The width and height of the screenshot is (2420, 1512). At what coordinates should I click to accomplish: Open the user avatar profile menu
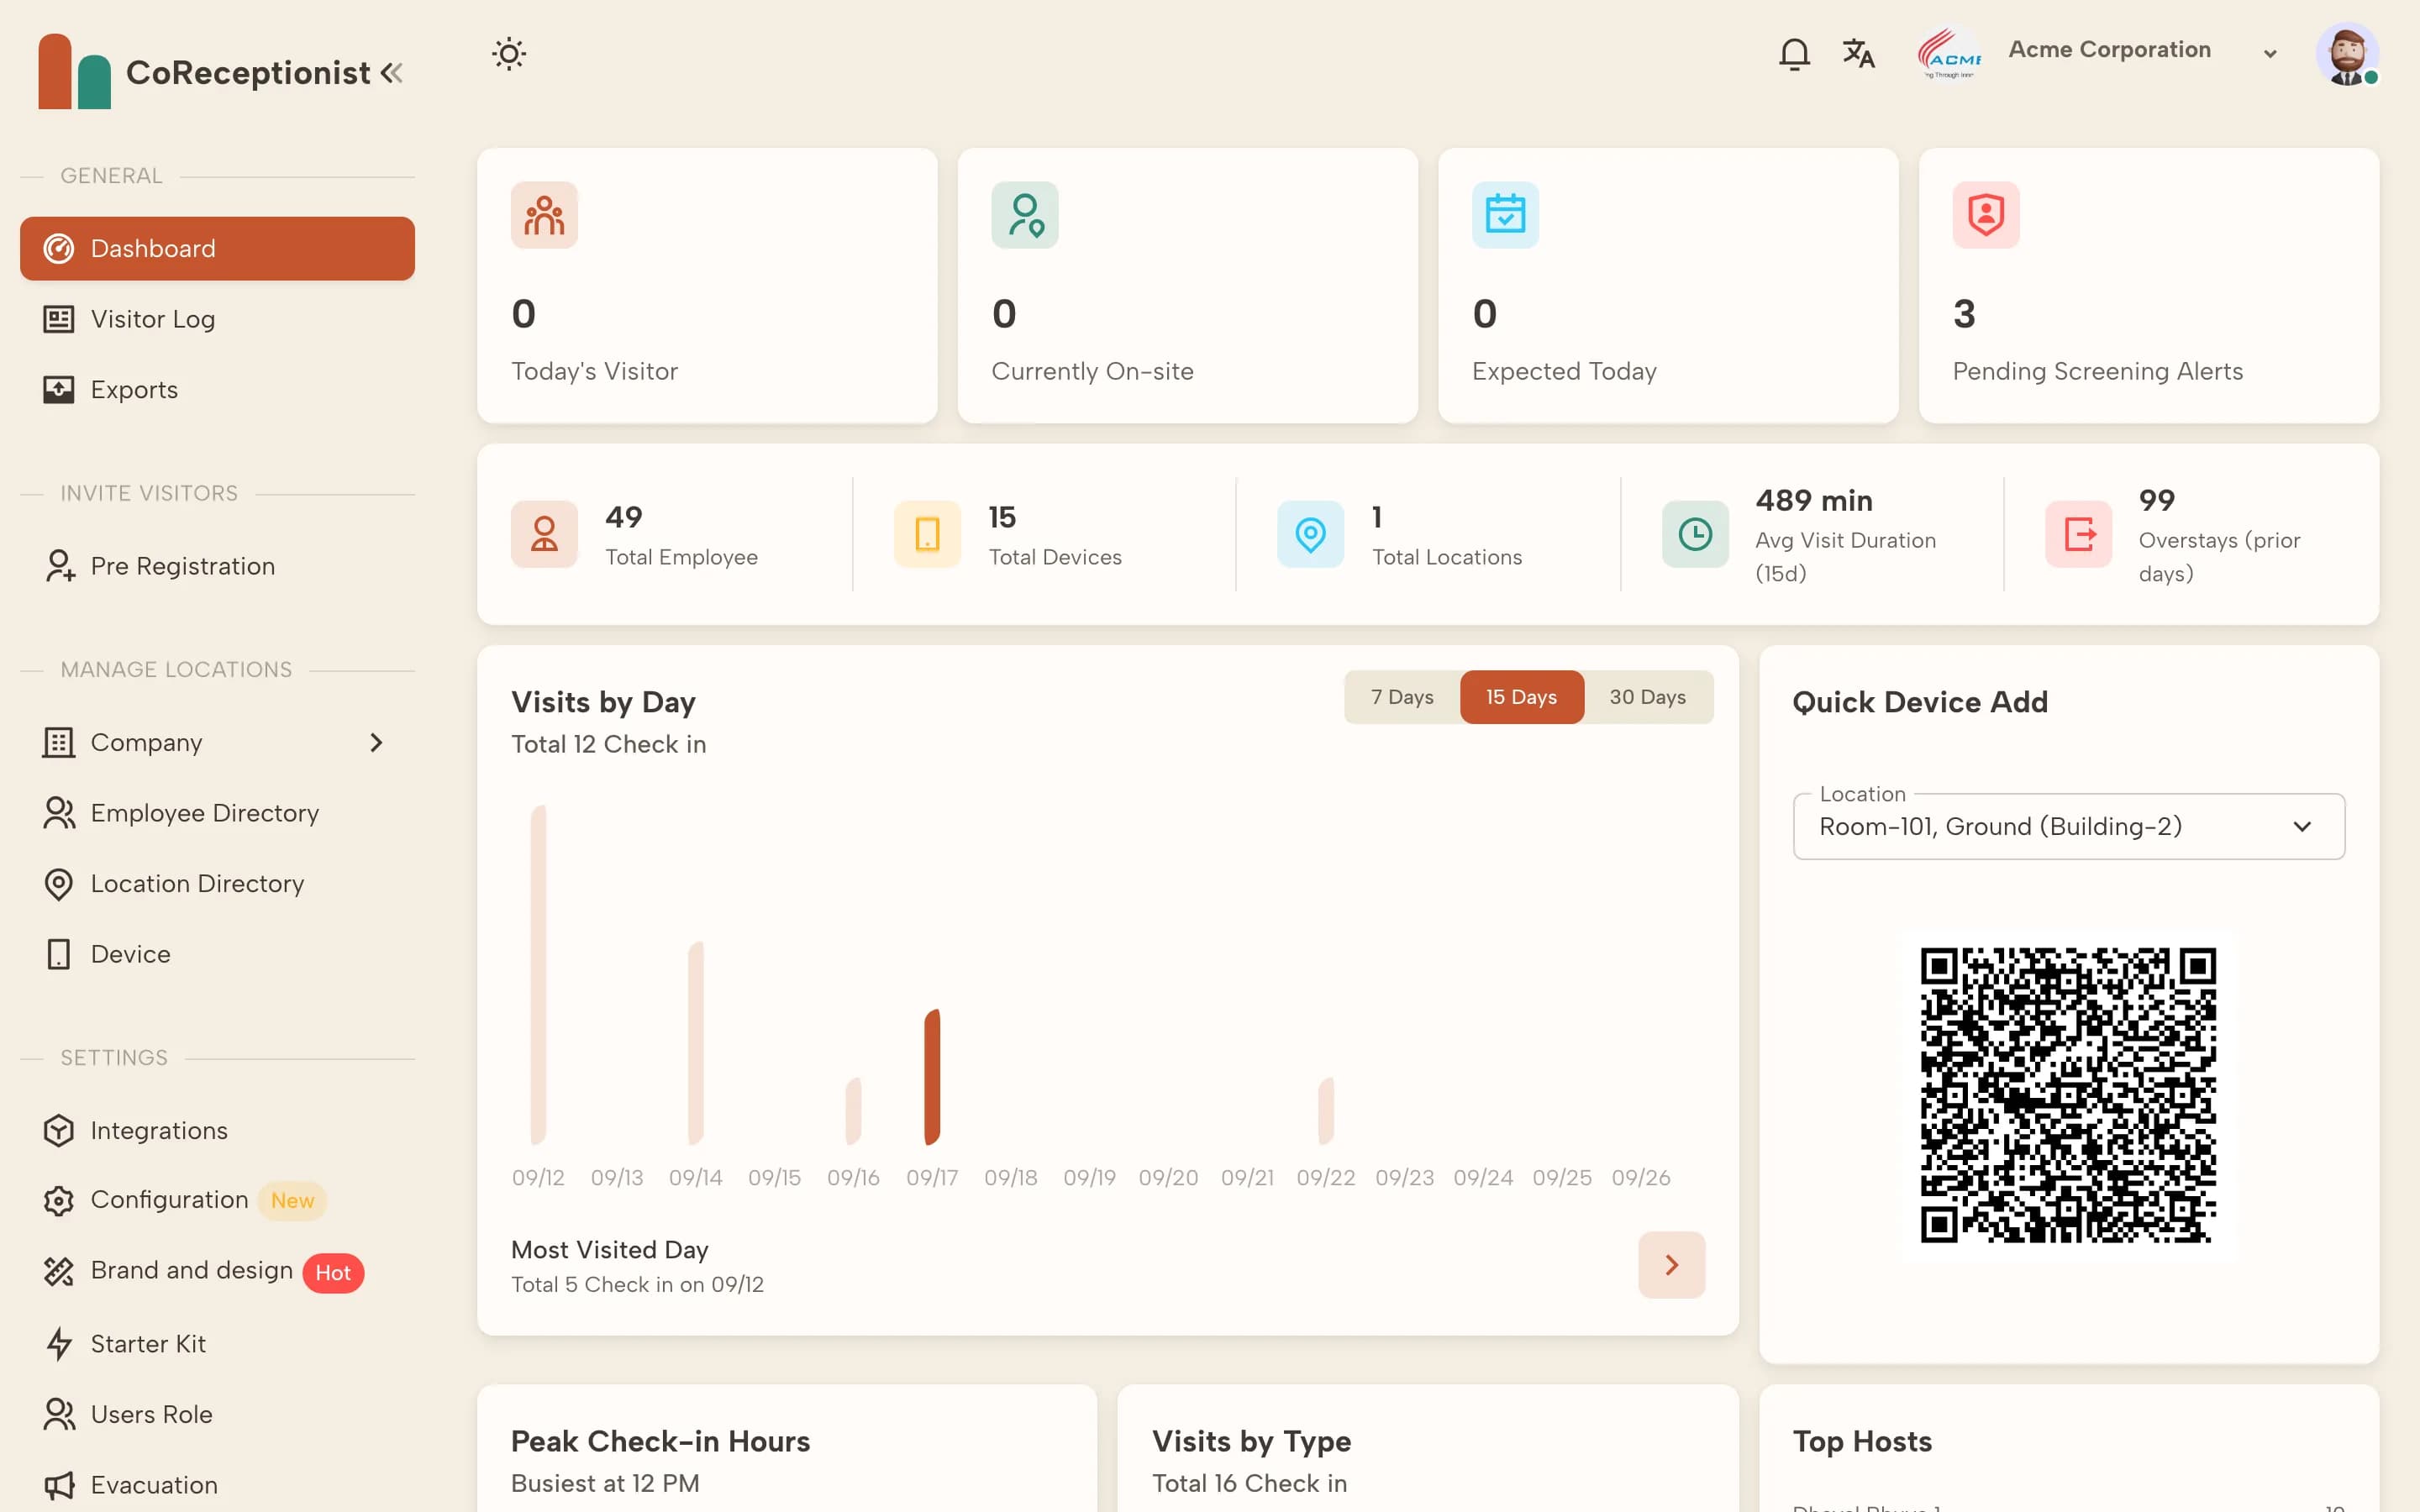tap(2346, 54)
